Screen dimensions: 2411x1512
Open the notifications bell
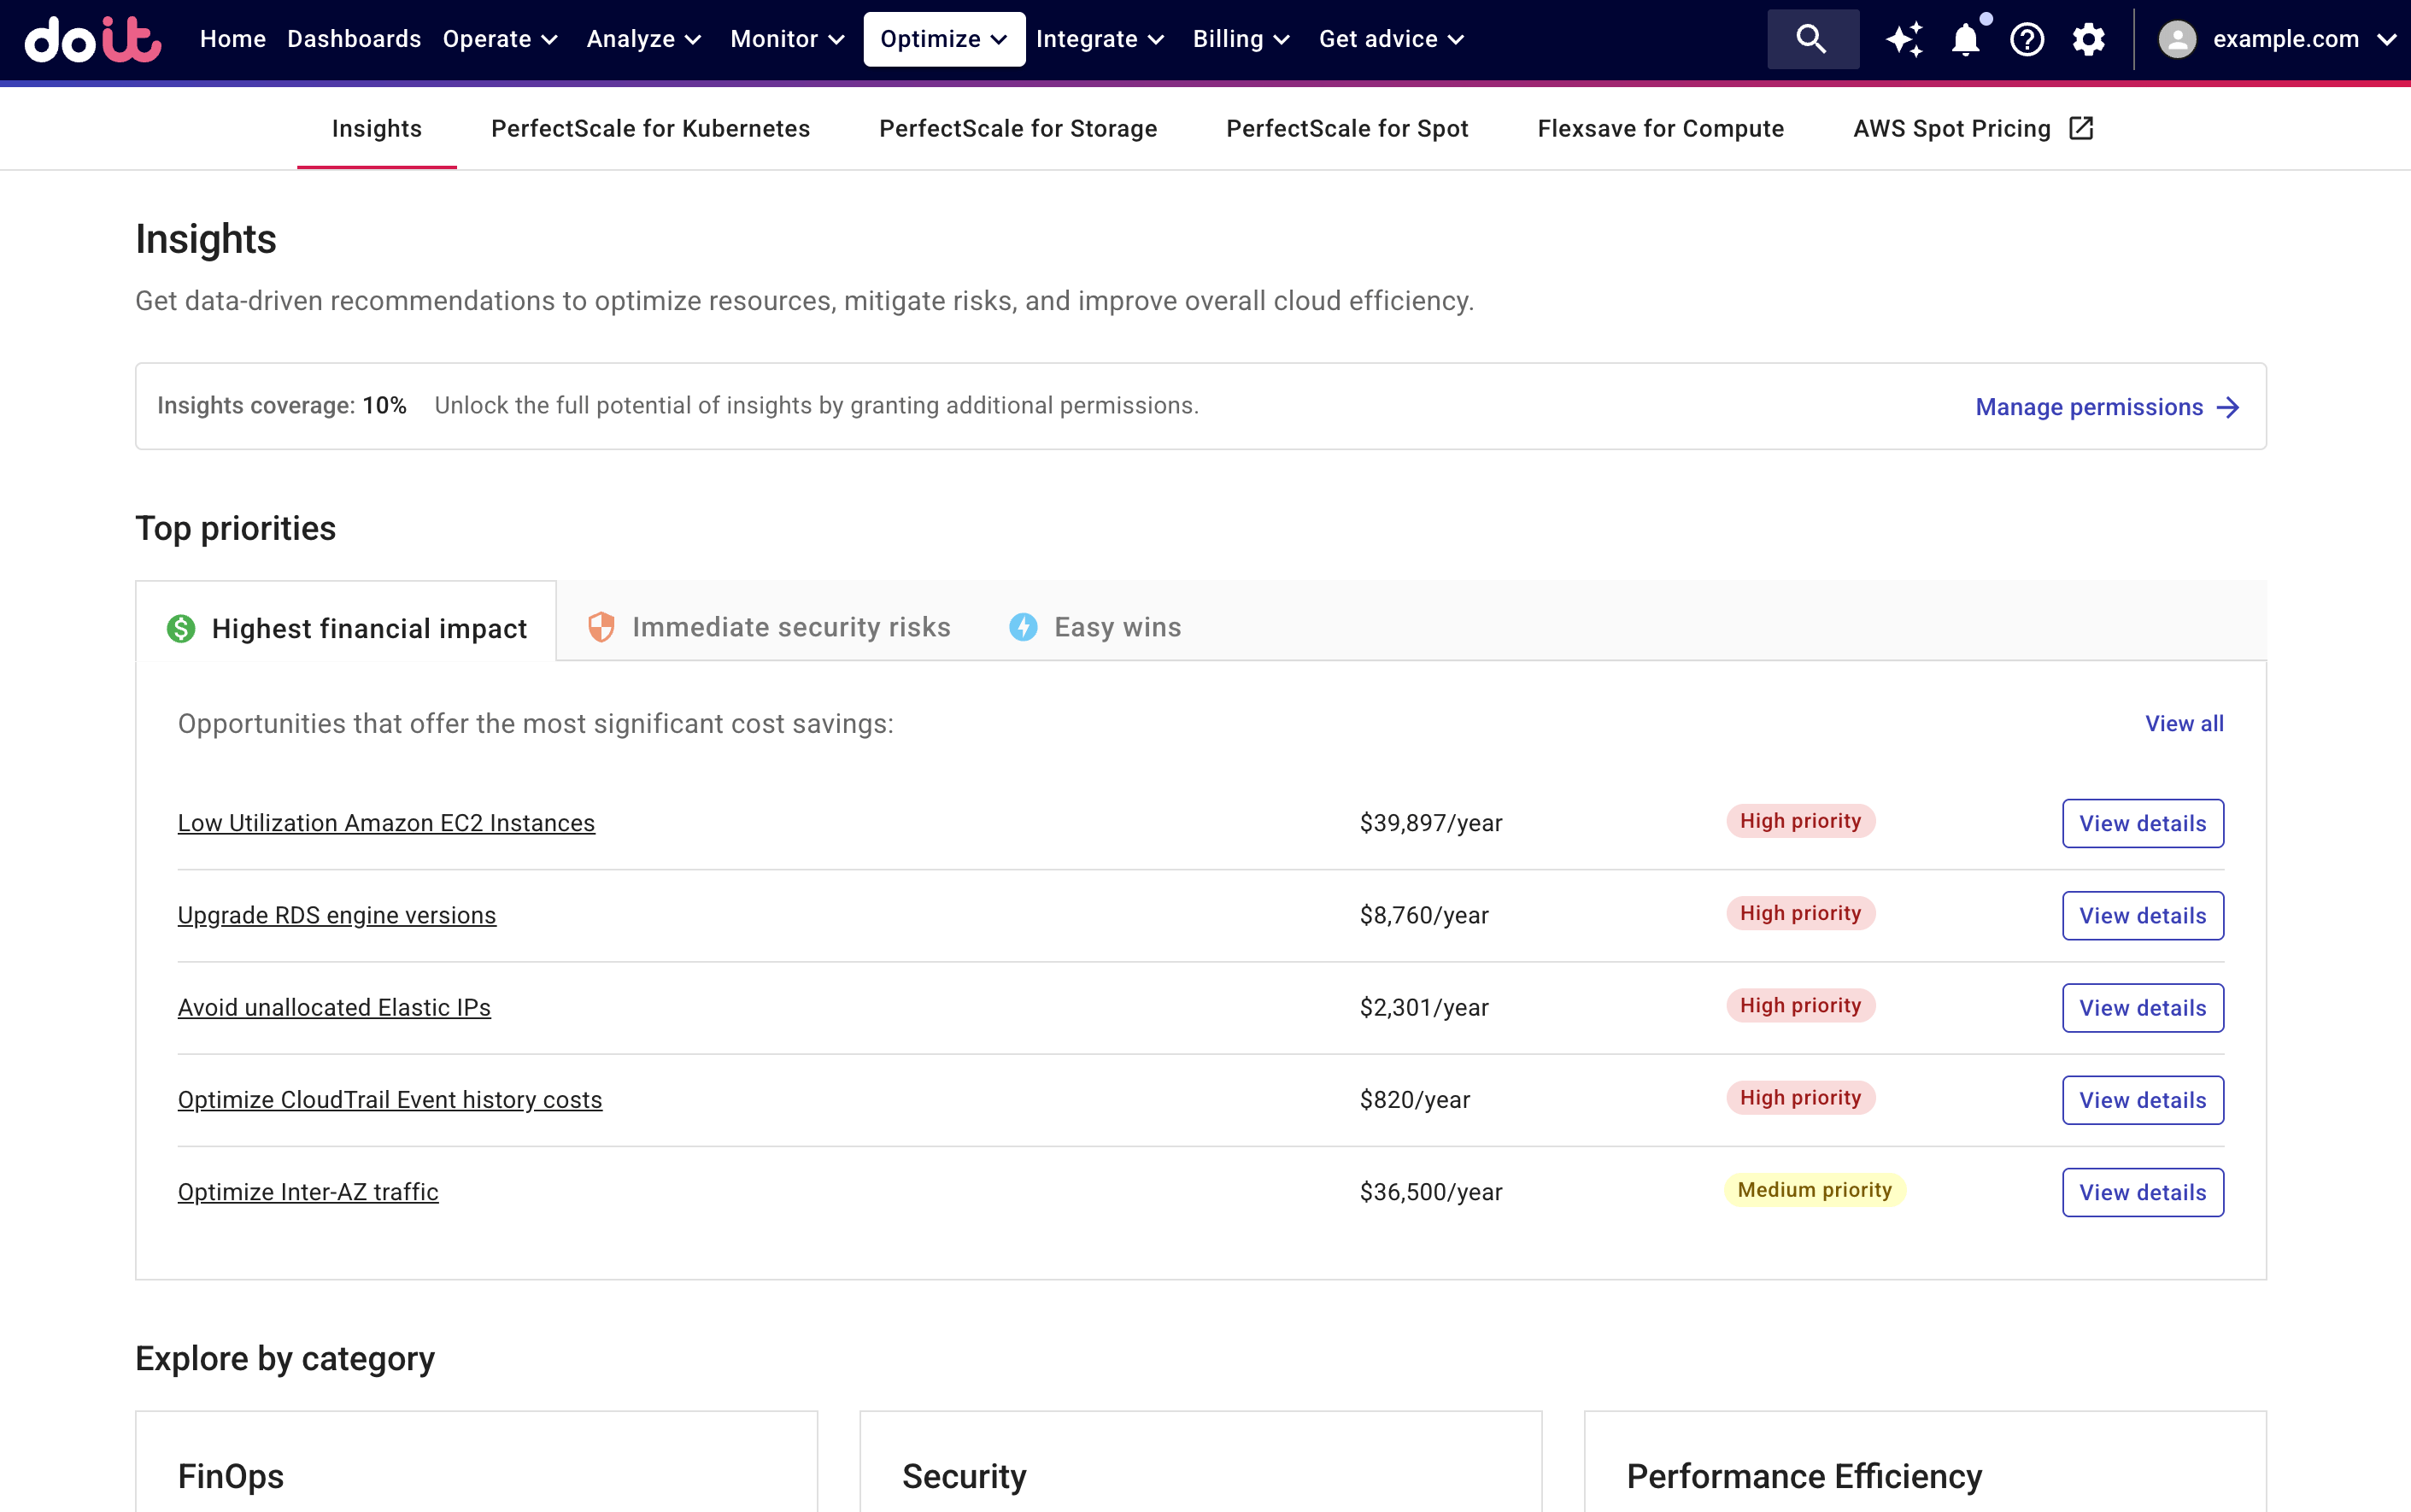coord(1965,39)
